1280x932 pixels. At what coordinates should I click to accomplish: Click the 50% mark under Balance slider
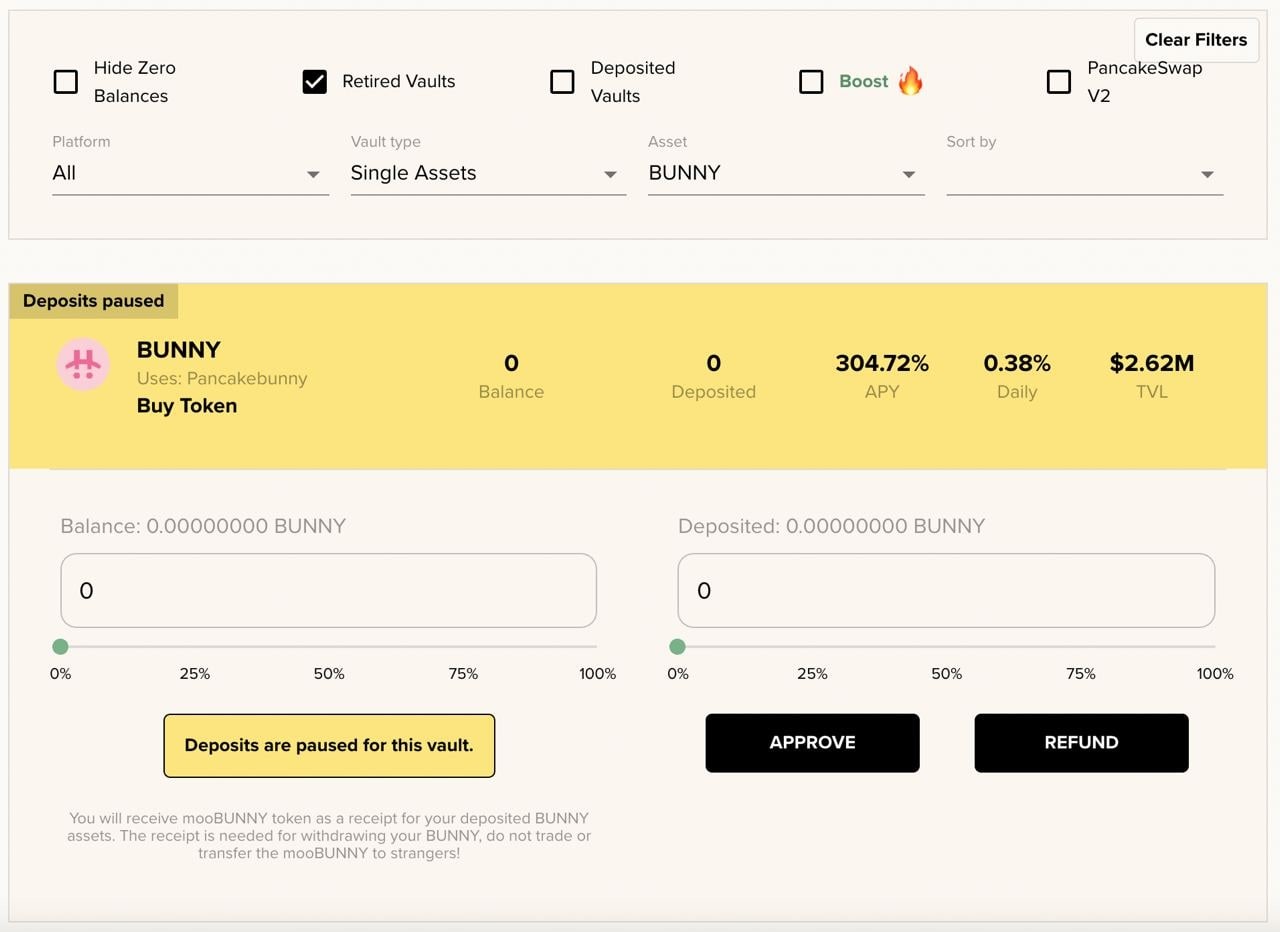tap(329, 674)
